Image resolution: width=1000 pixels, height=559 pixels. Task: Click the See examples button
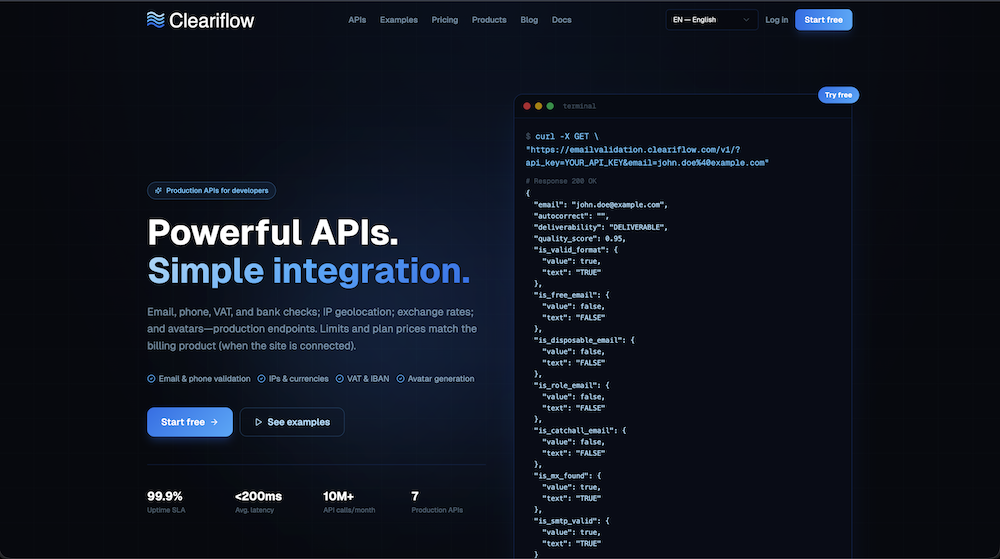tap(292, 422)
